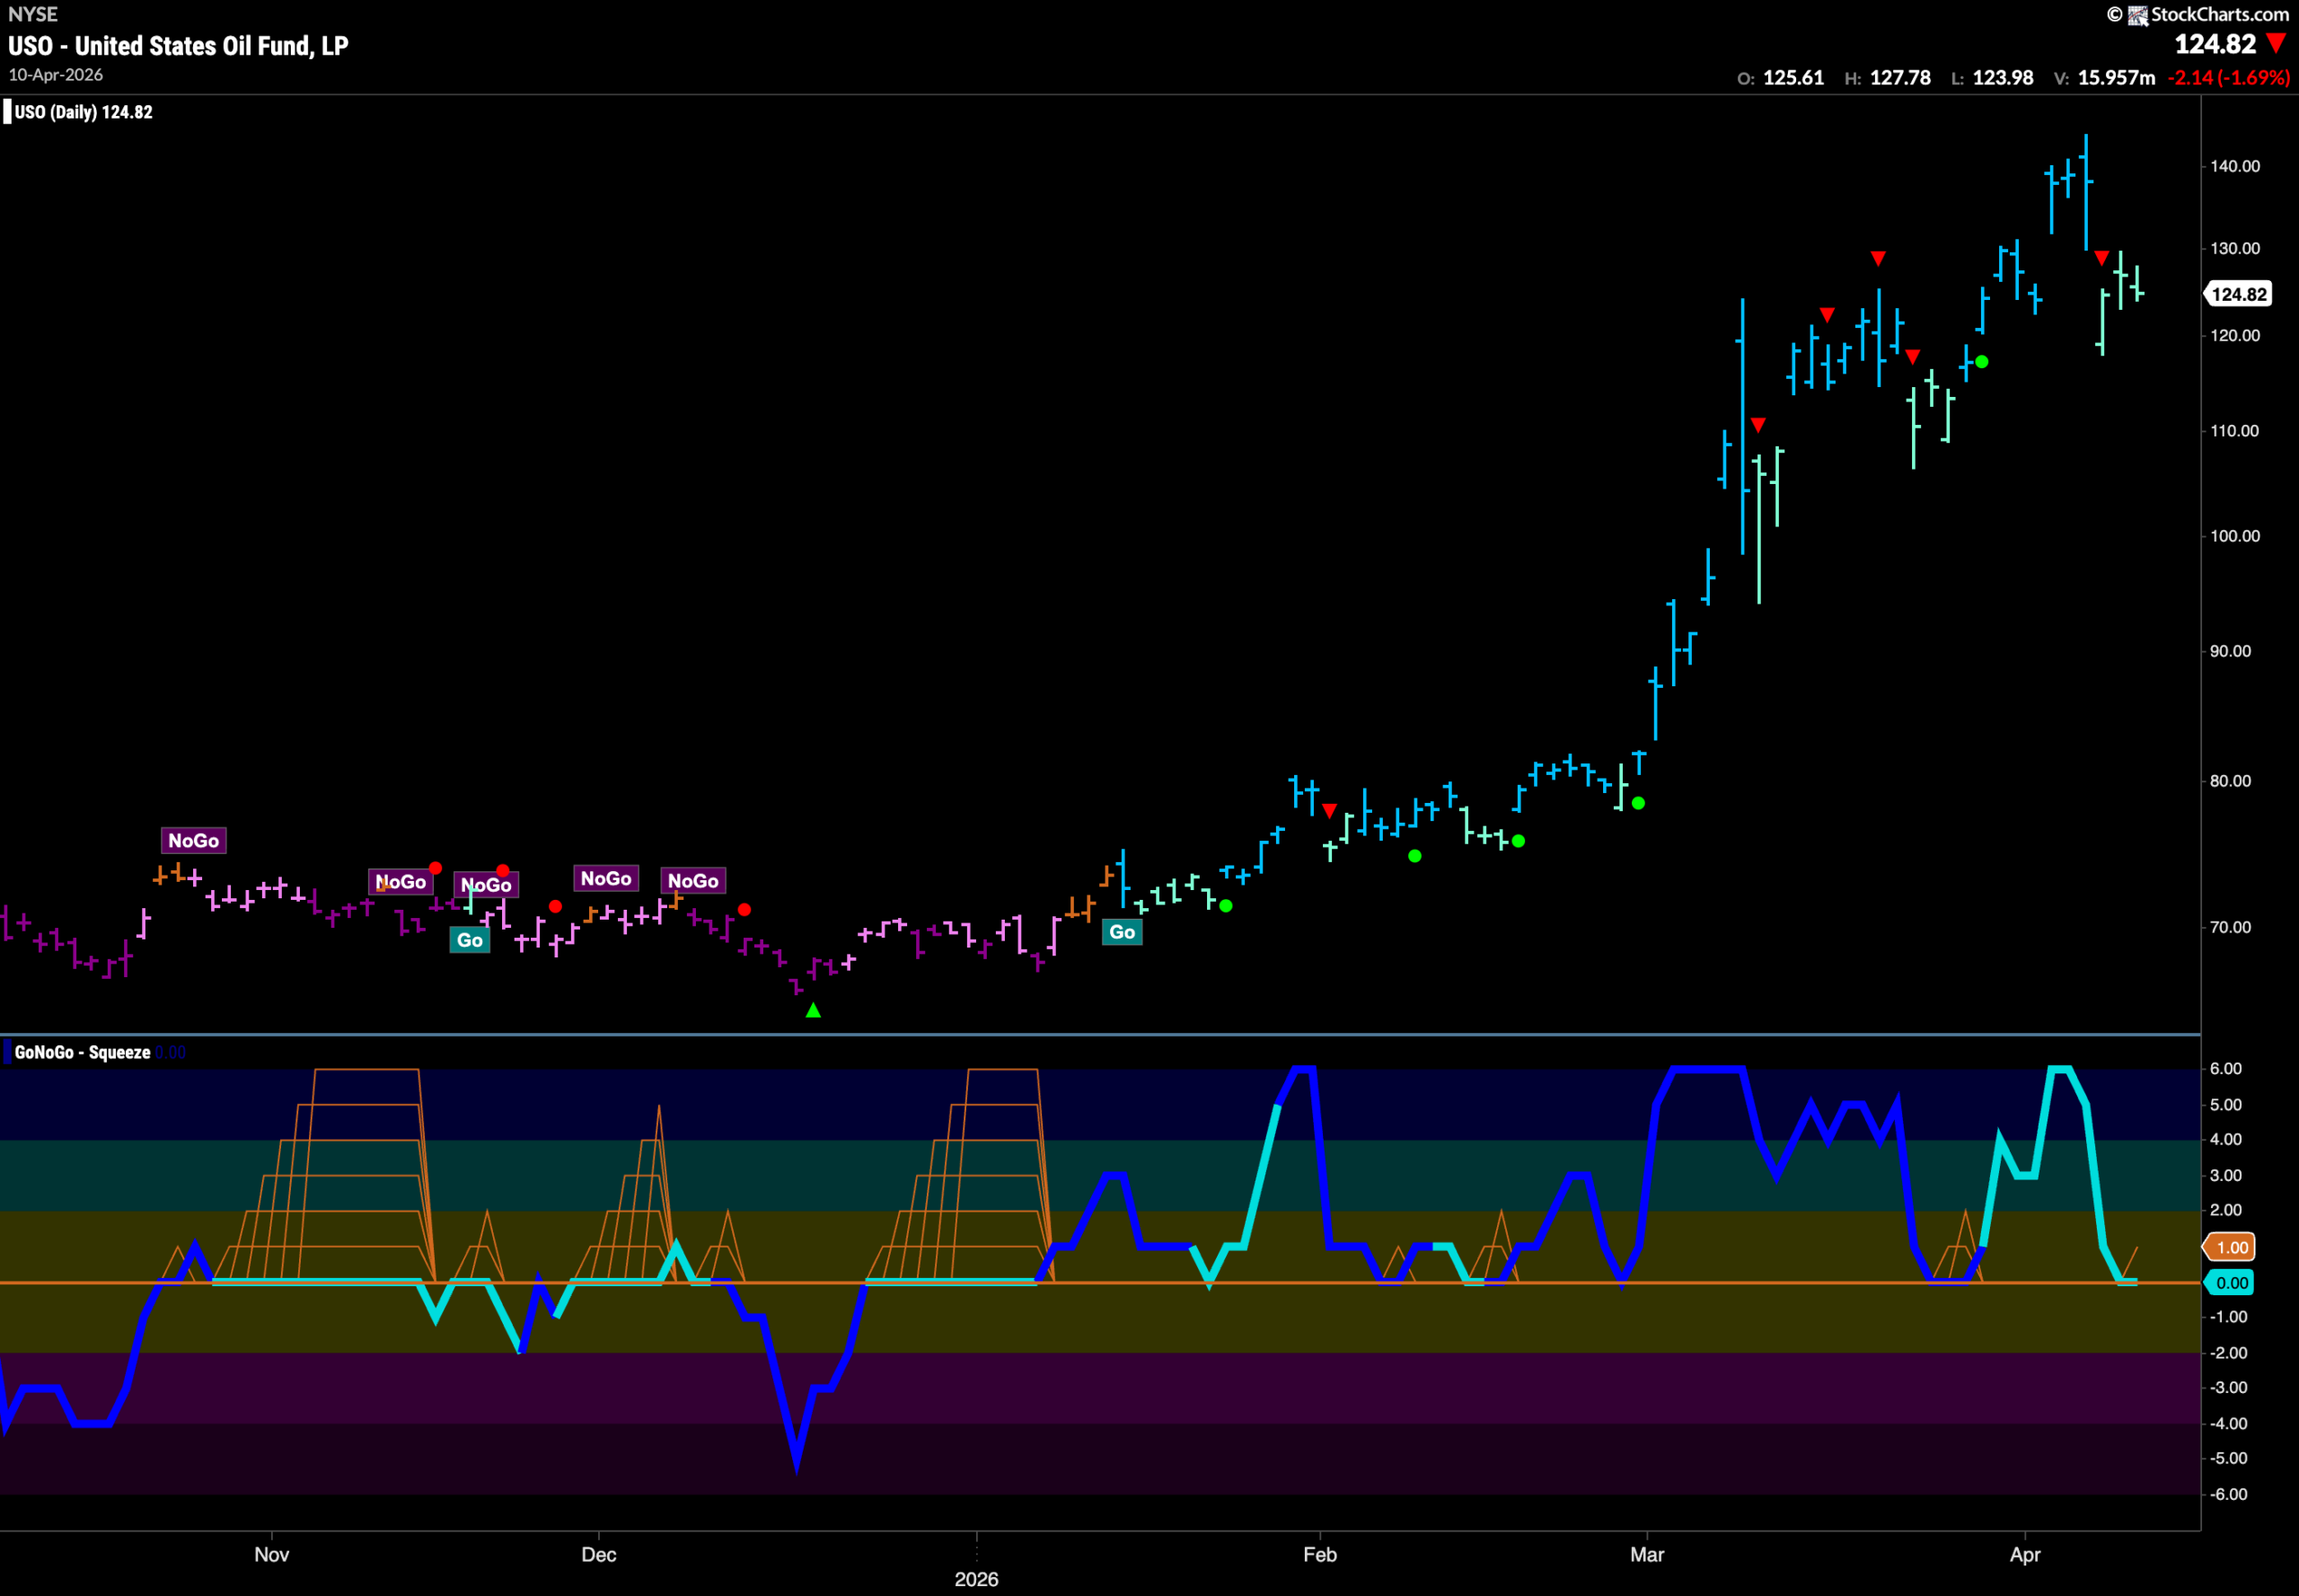Click the GoNoGo - Squeeze panel label
Image resolution: width=2299 pixels, height=1596 pixels.
[x=83, y=1052]
